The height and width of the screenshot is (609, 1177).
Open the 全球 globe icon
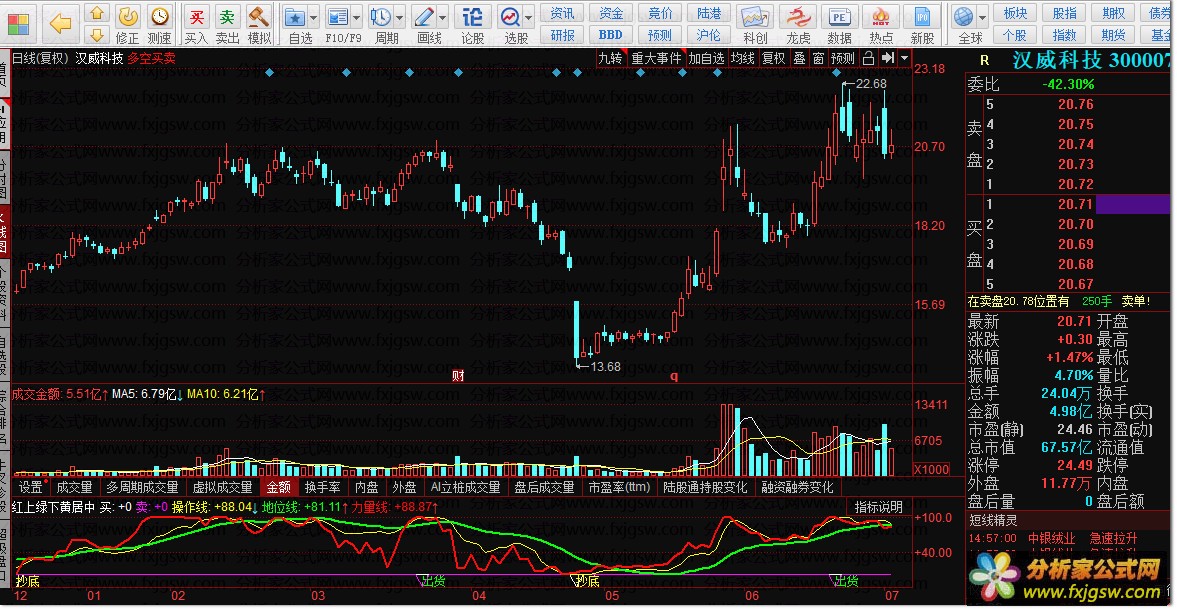964,17
